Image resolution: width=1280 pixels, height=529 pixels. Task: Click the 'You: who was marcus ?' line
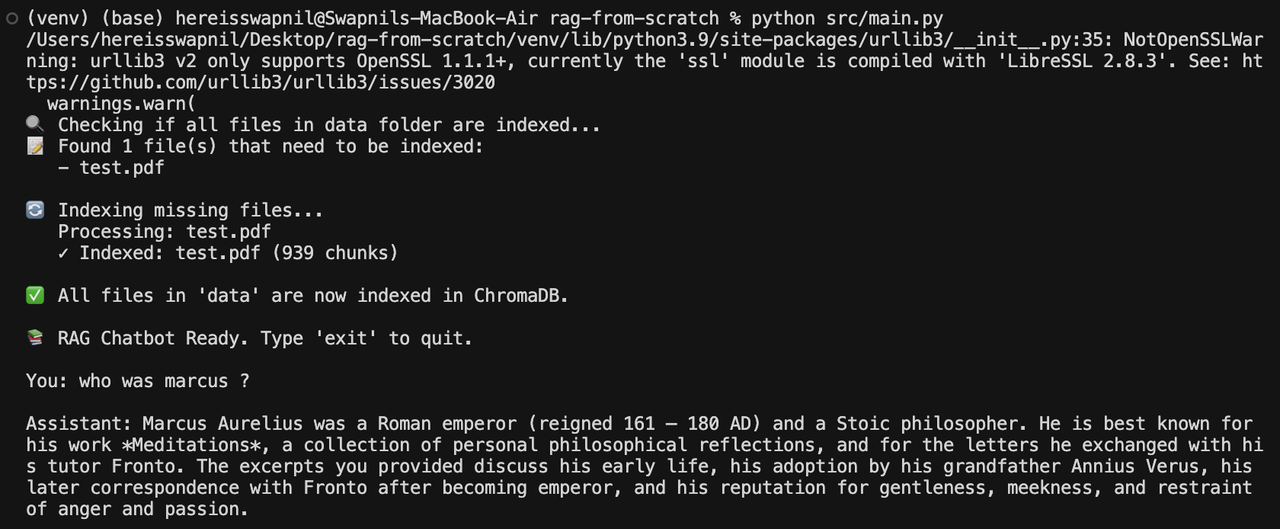[138, 381]
